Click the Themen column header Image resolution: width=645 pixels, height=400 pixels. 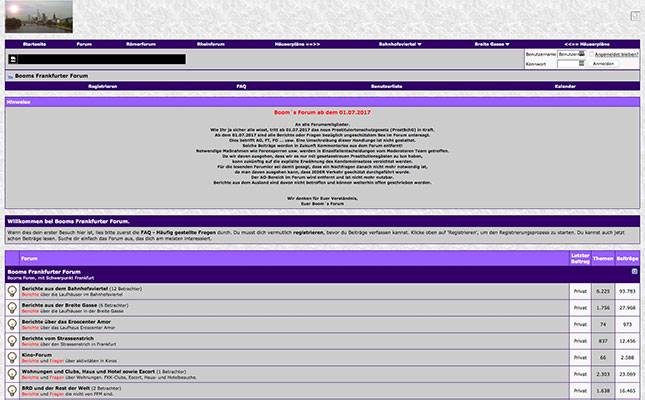coord(603,258)
